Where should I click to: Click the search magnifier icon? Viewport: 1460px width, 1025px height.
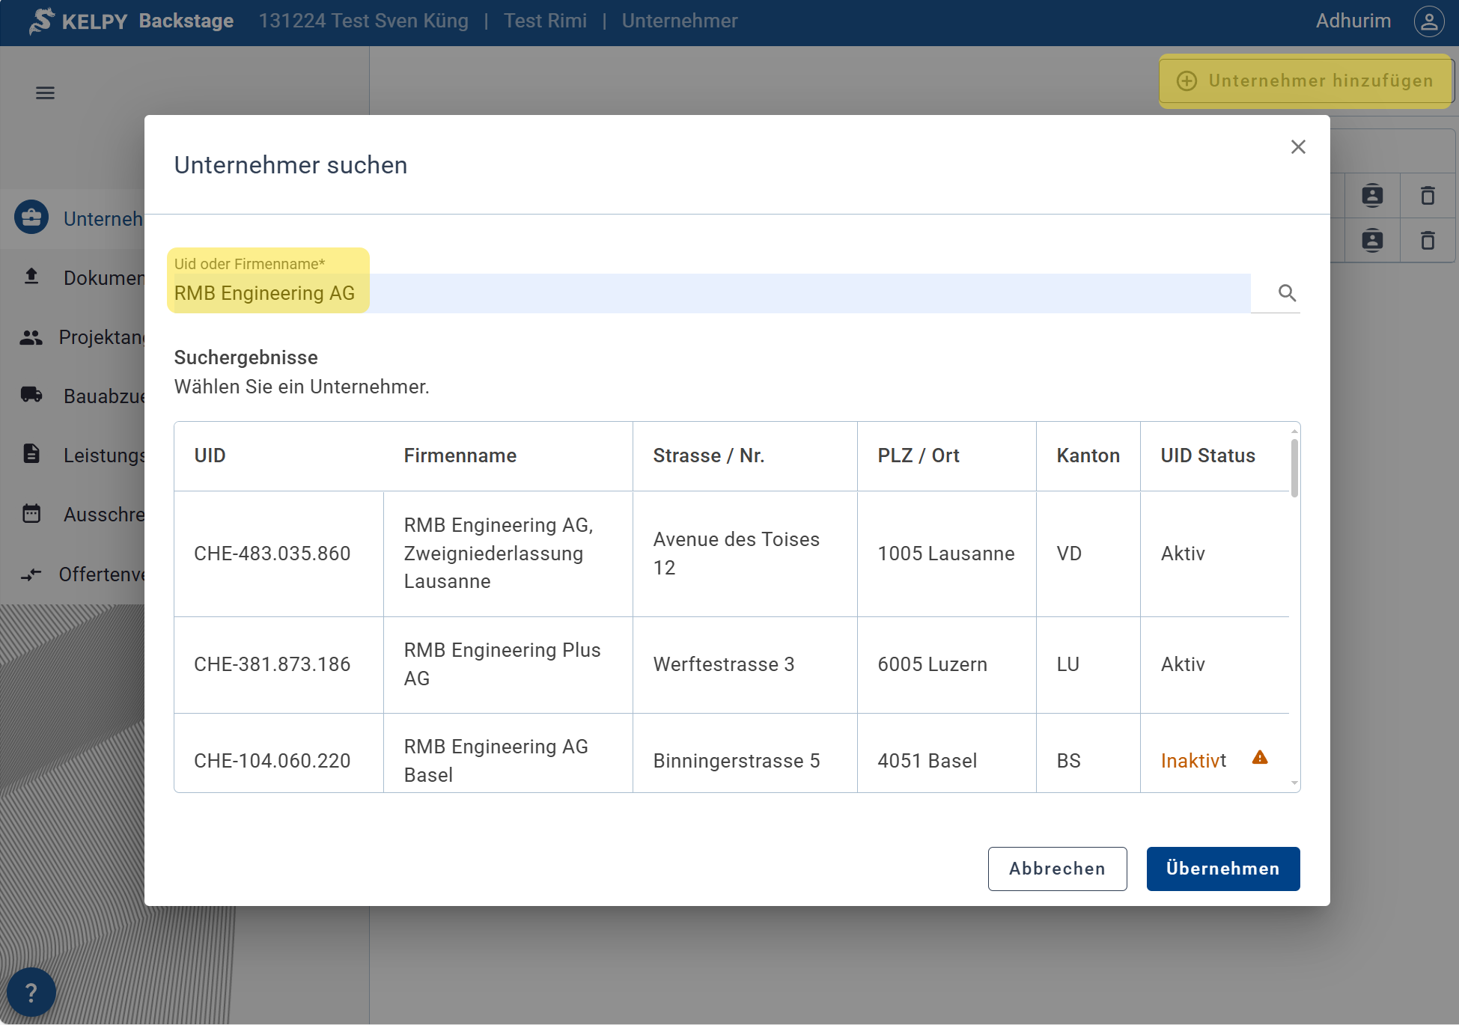pyautogui.click(x=1286, y=293)
